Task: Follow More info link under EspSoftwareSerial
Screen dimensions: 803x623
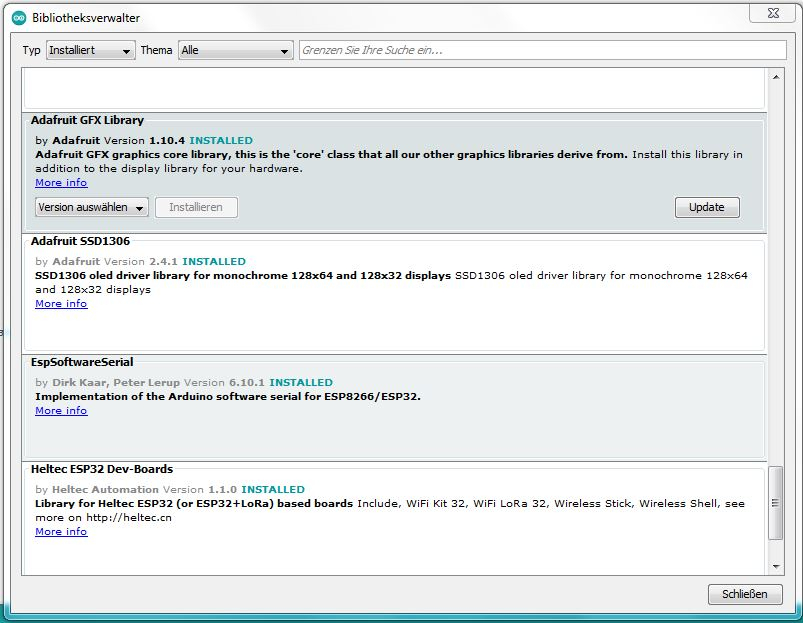Action: (61, 411)
